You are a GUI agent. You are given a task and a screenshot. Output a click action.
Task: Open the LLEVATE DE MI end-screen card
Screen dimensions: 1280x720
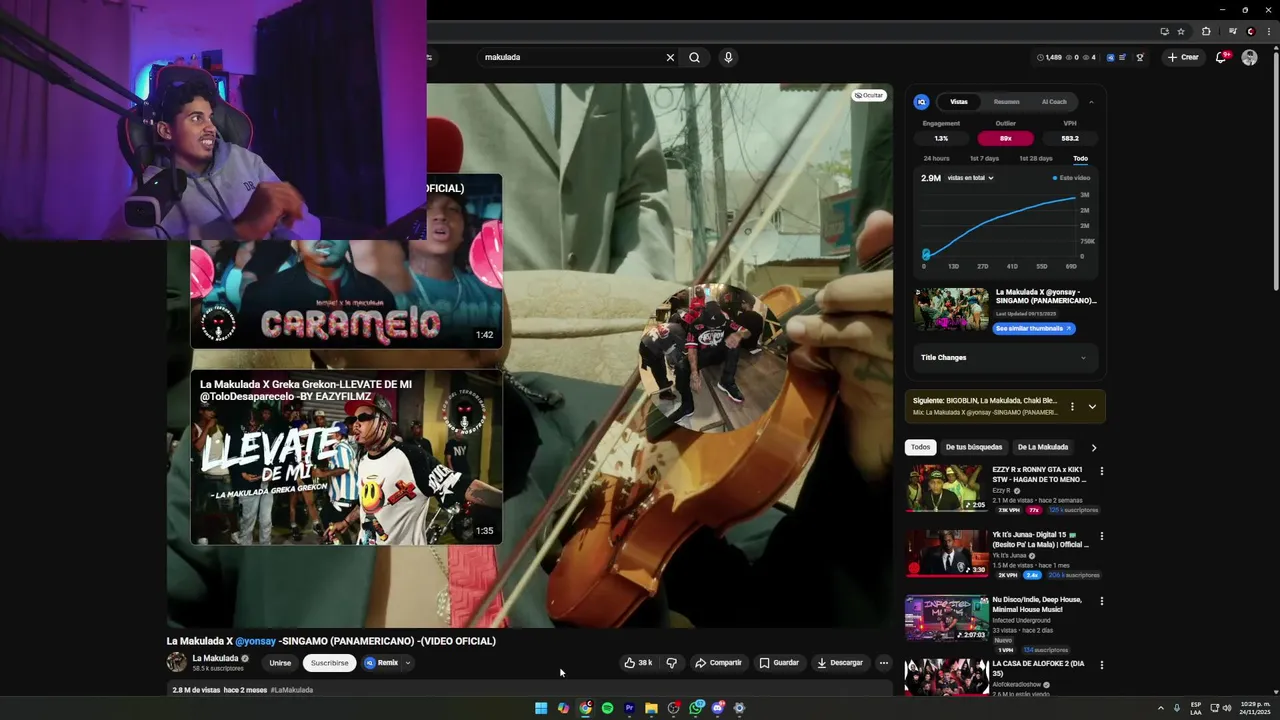click(x=346, y=458)
